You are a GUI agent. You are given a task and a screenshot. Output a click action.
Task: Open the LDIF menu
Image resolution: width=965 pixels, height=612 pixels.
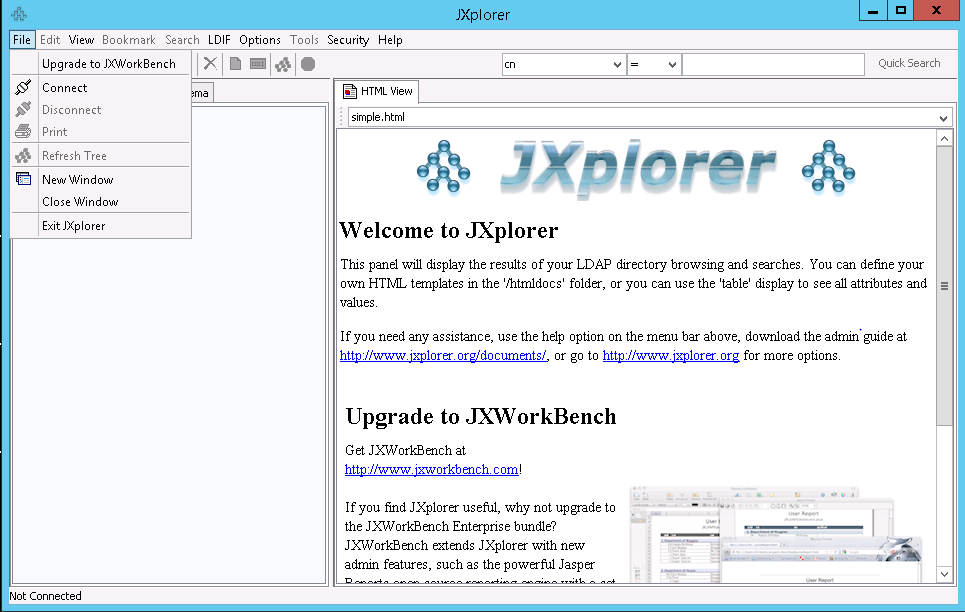point(219,39)
